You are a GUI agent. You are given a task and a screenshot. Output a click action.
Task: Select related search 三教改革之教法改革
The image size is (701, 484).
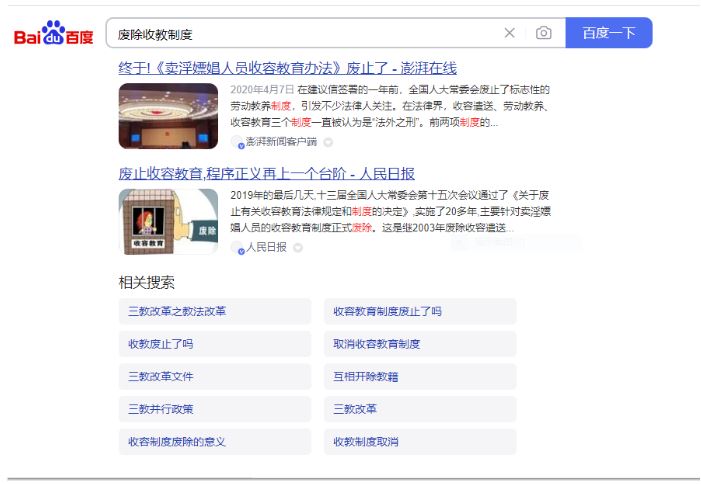click(215, 311)
